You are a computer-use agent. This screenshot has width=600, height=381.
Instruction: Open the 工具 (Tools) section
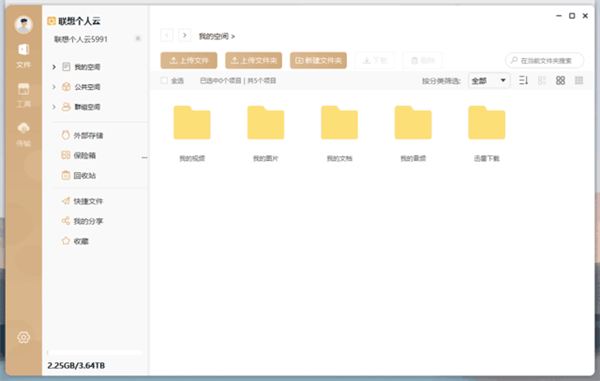(x=23, y=95)
